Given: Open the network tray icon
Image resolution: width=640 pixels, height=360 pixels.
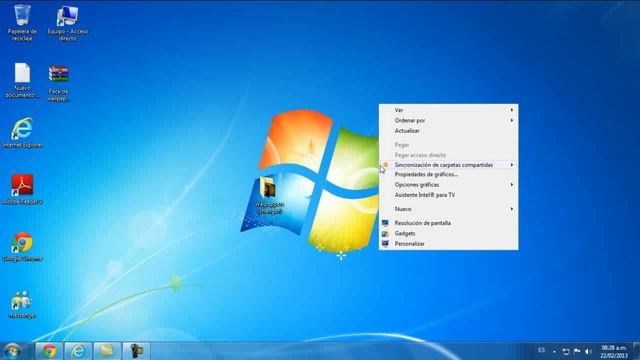Looking at the screenshot, I should coord(566,351).
